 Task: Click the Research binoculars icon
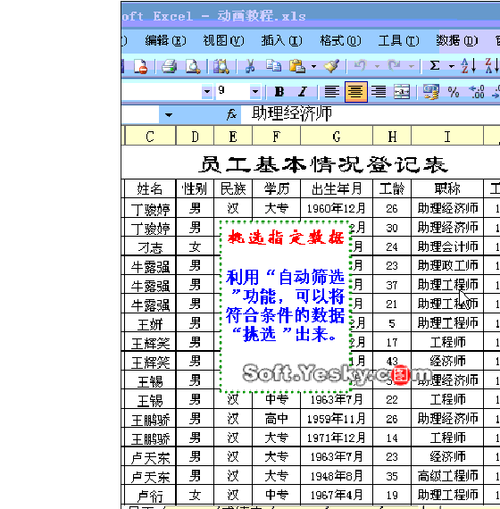[x=221, y=66]
